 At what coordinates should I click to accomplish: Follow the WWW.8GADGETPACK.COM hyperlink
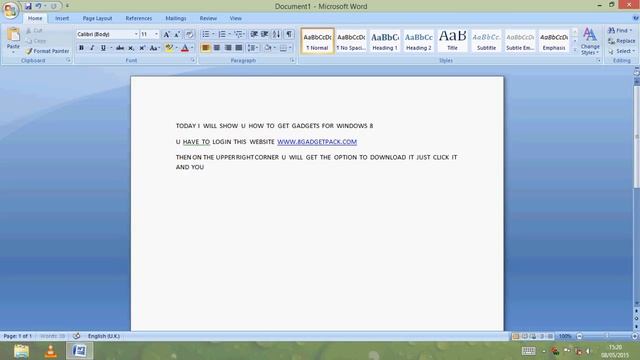tap(317, 142)
